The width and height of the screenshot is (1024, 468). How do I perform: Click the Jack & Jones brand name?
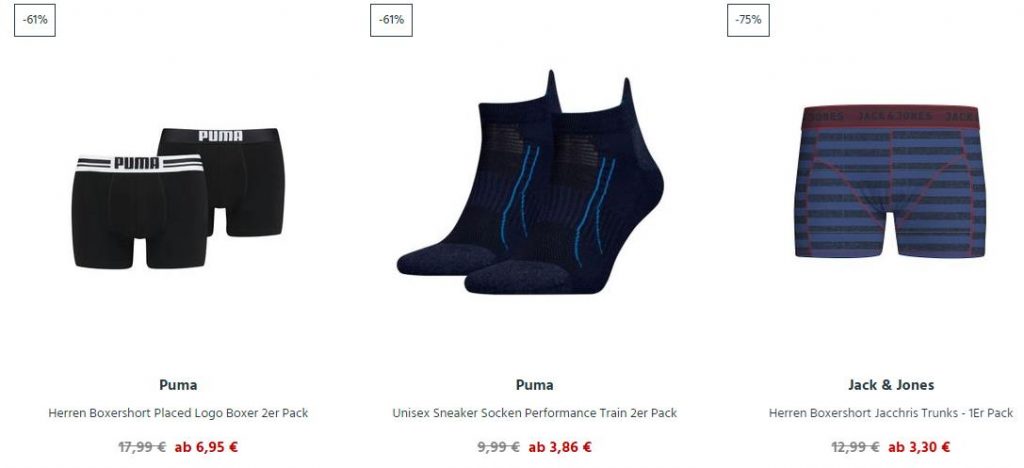point(891,385)
